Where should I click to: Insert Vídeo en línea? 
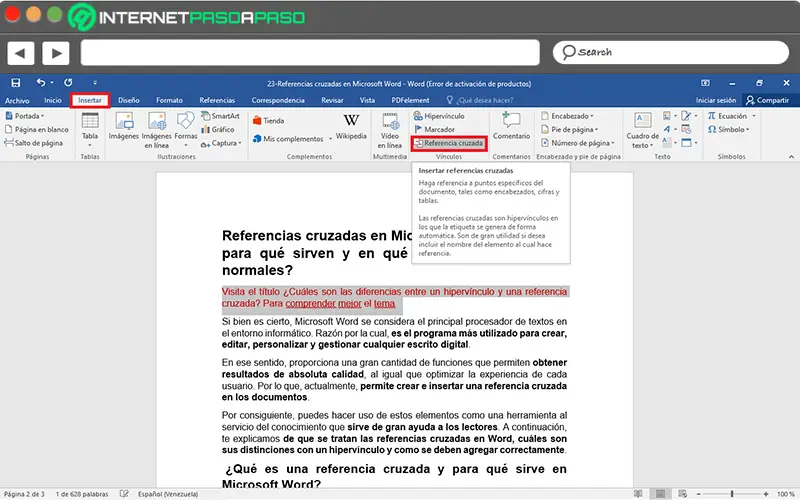click(x=390, y=131)
